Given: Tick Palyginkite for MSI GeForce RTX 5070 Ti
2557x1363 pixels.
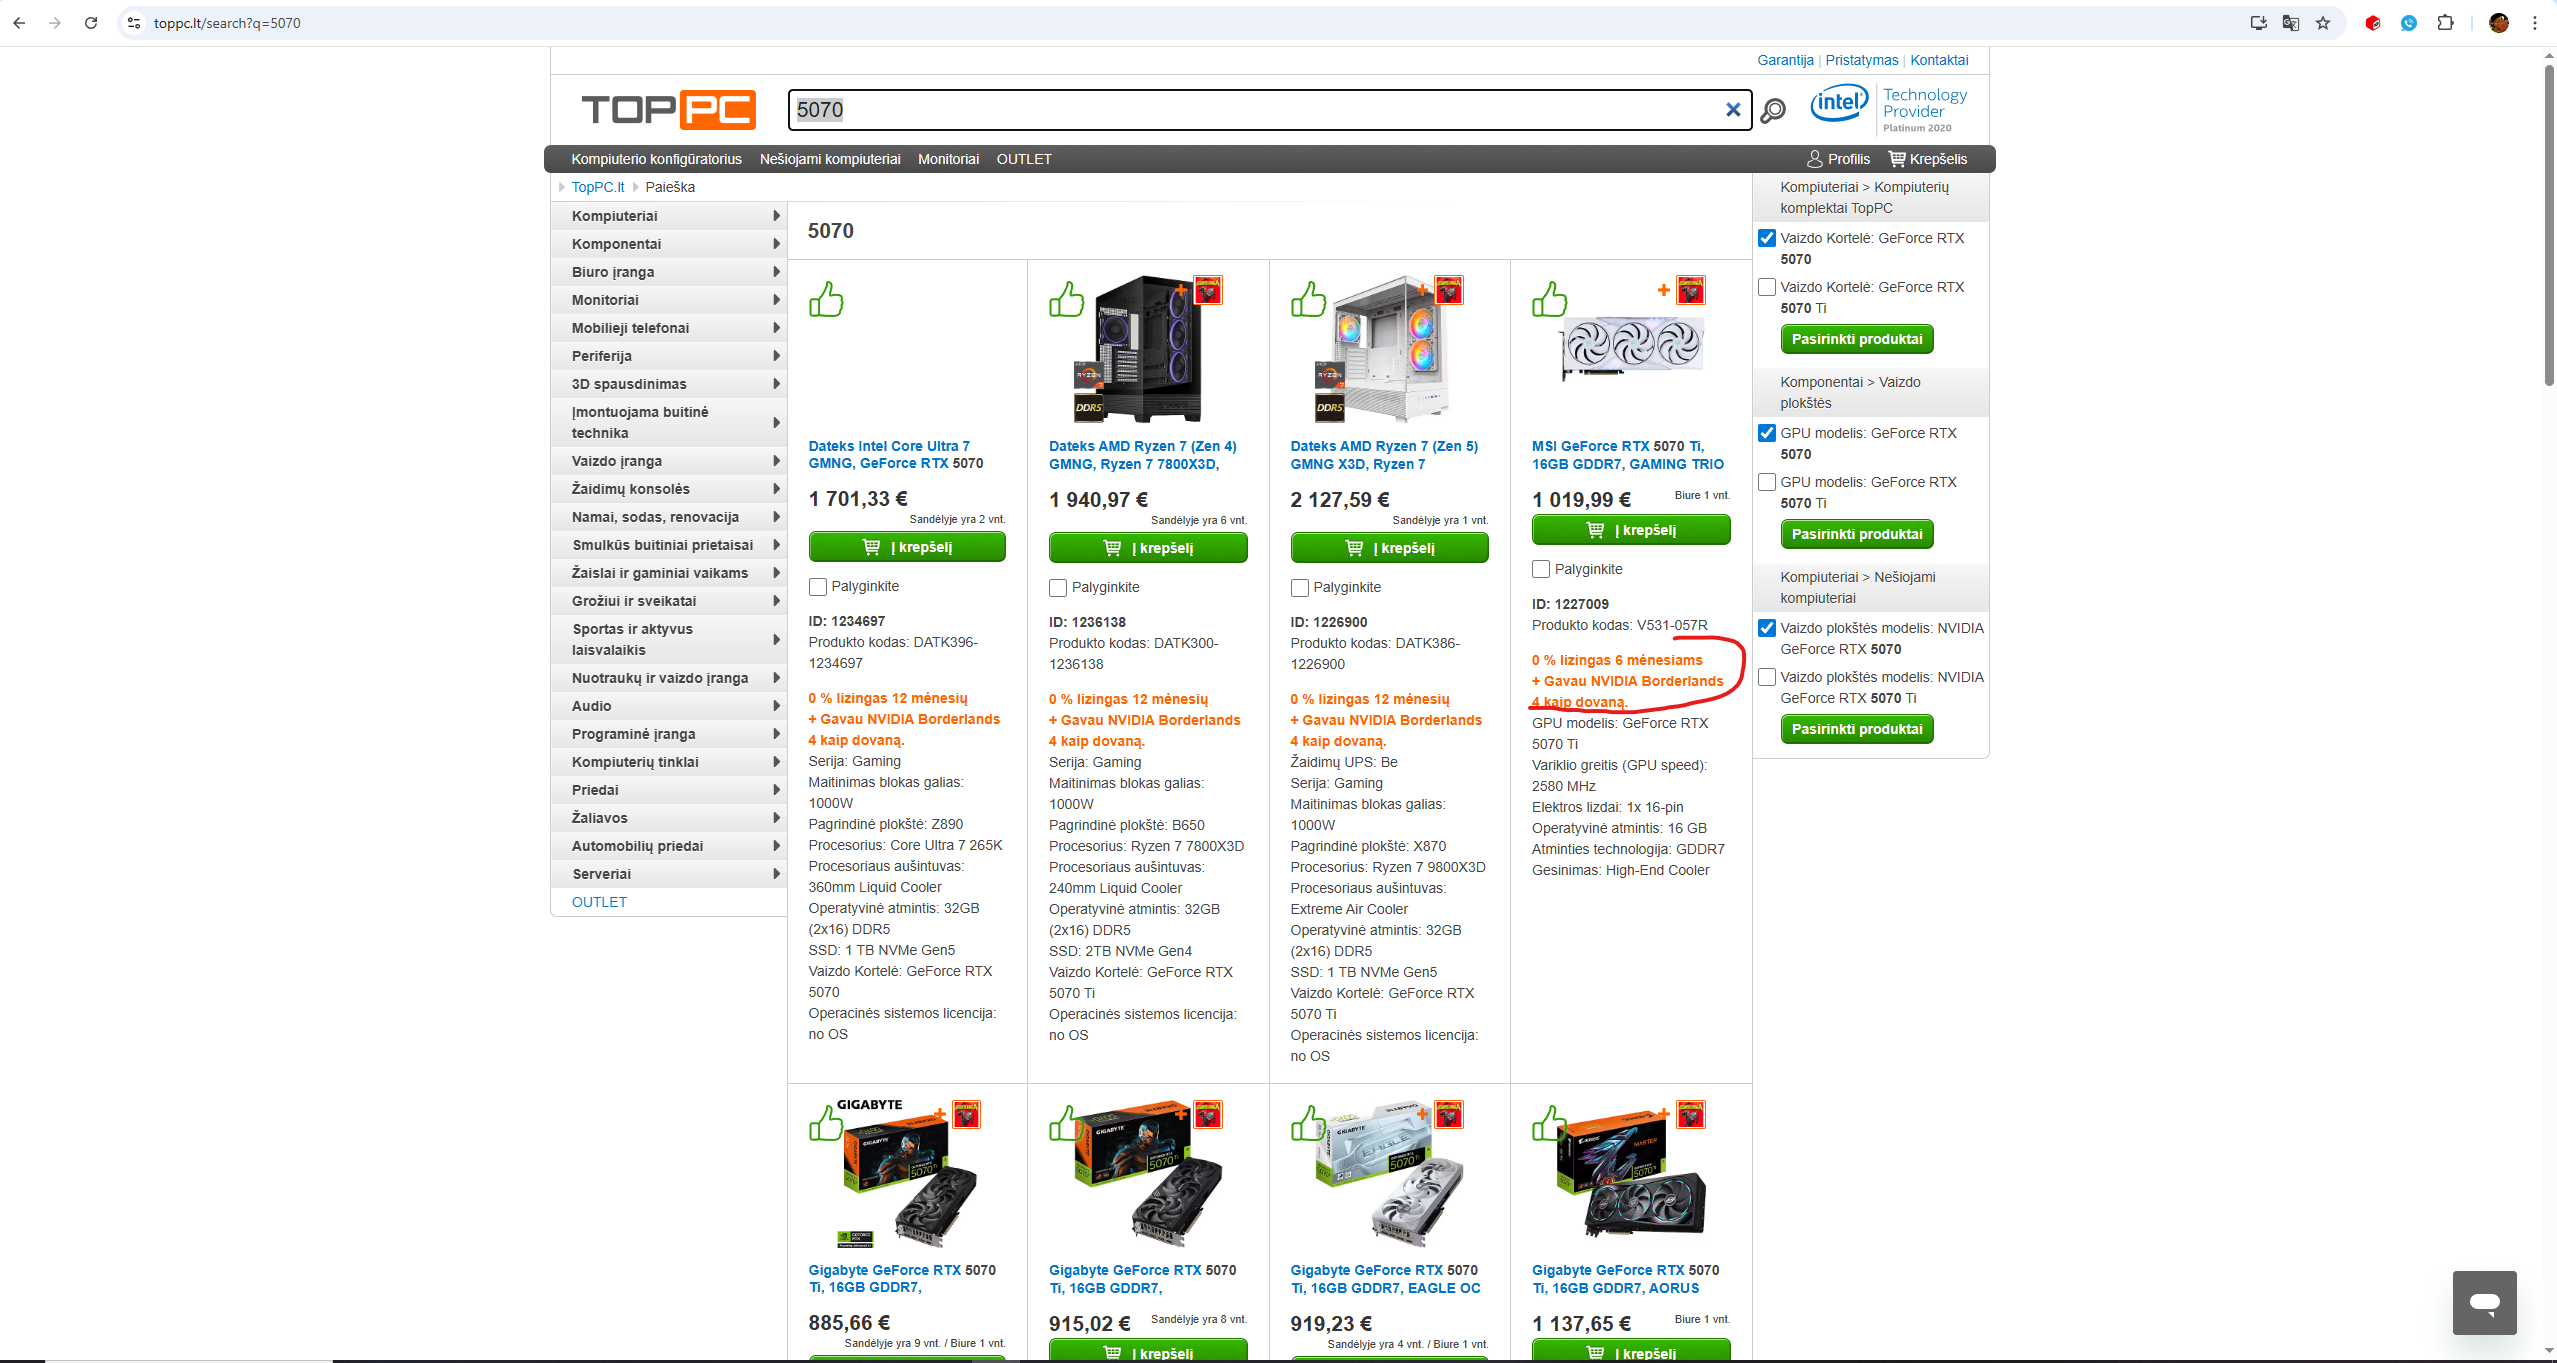Looking at the screenshot, I should (1541, 569).
